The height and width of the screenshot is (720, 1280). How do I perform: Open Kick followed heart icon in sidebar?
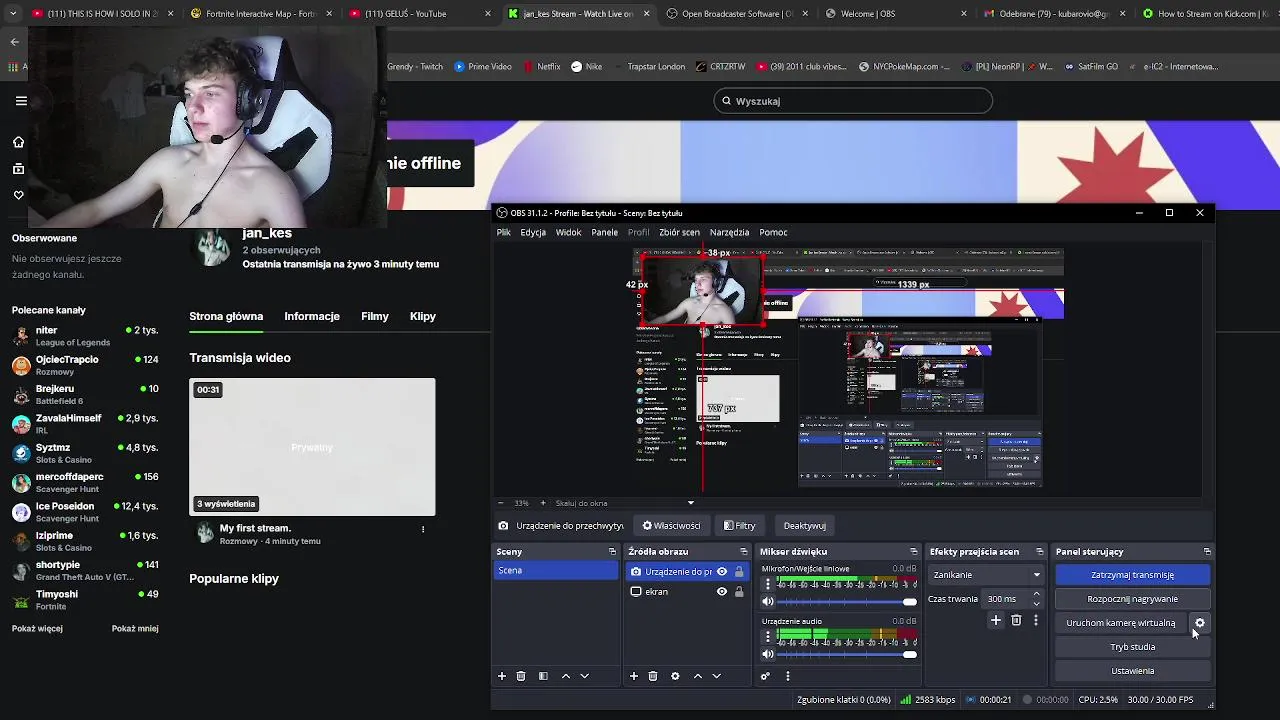(18, 195)
